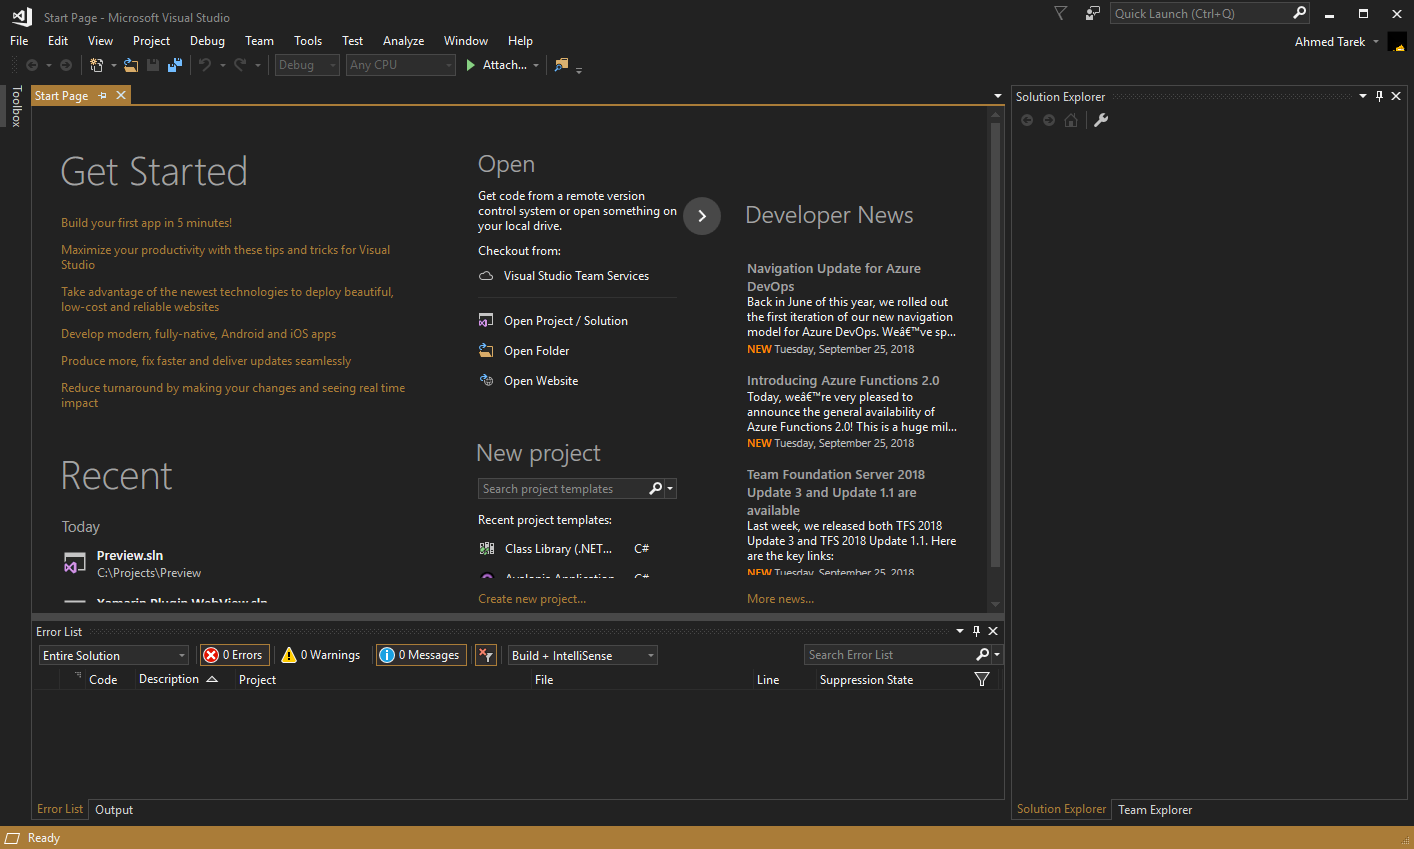Click the Visual Studio logo in title bar

point(22,17)
